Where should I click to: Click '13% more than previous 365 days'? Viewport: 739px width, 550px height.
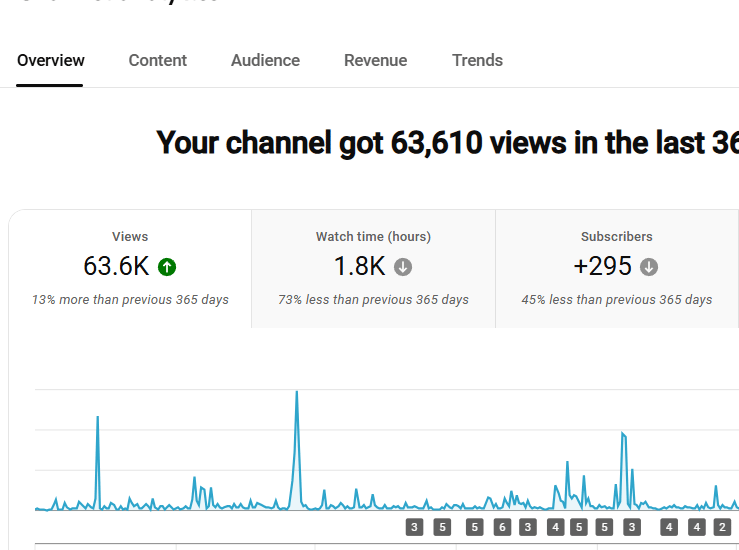[130, 300]
